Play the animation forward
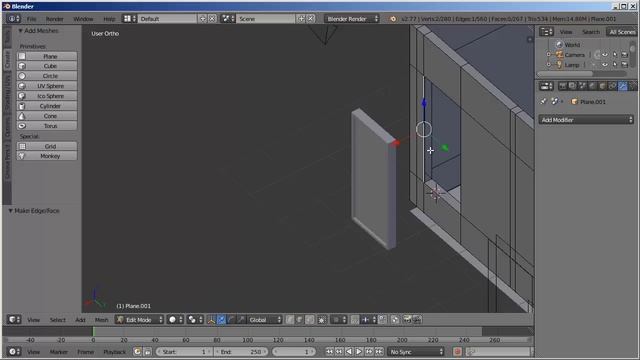The width and height of the screenshot is (640, 360). 359,352
